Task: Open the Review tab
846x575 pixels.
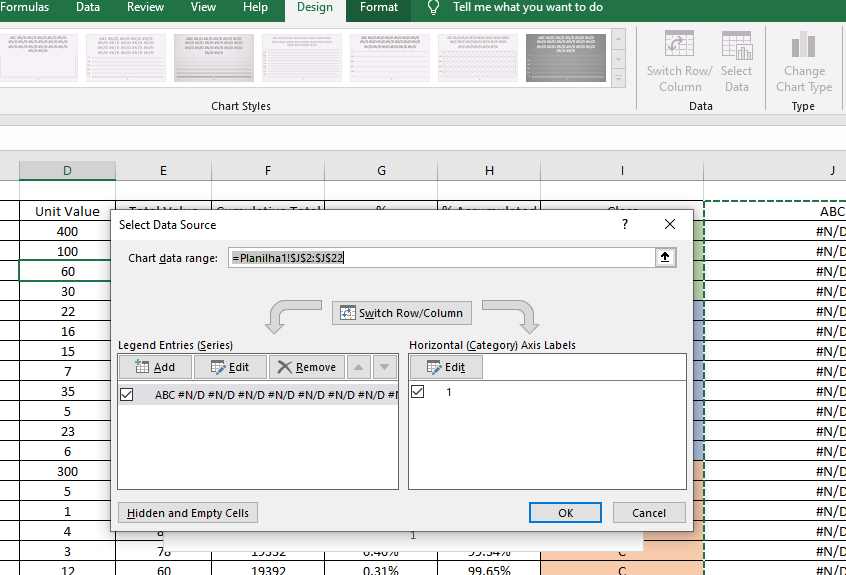Action: point(145,8)
